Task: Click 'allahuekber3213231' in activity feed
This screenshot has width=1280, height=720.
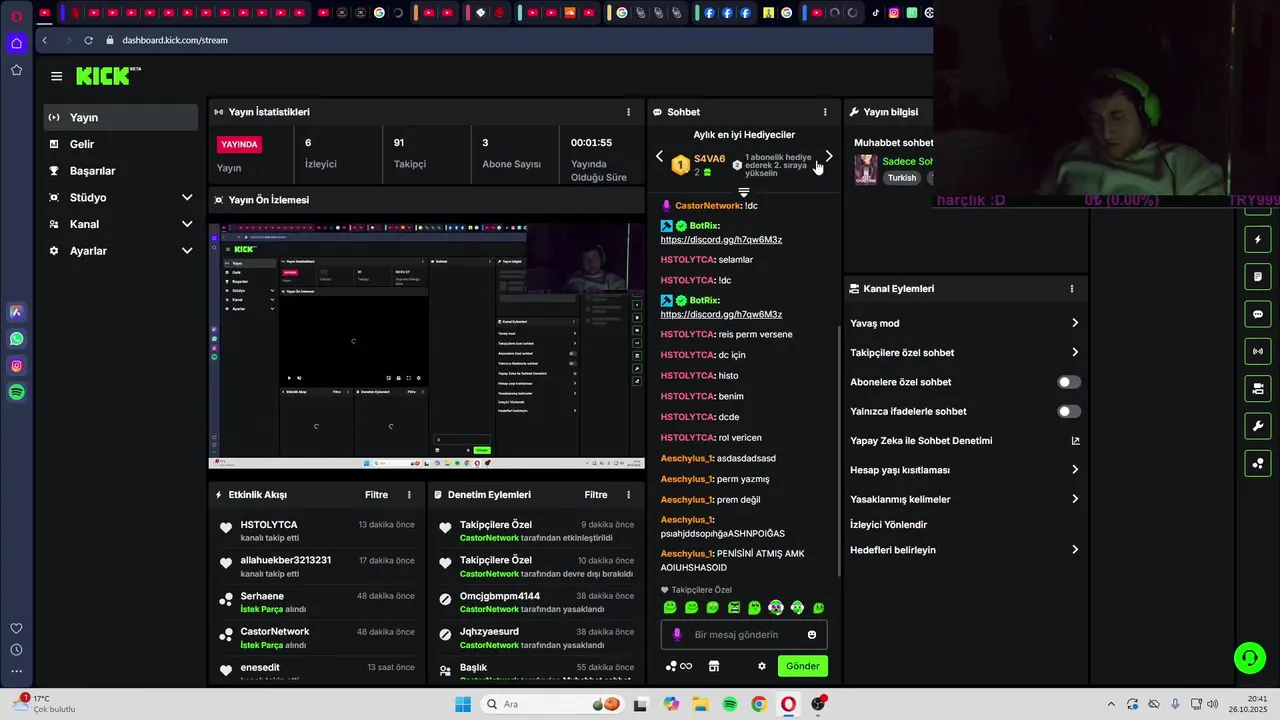Action: 286,560
